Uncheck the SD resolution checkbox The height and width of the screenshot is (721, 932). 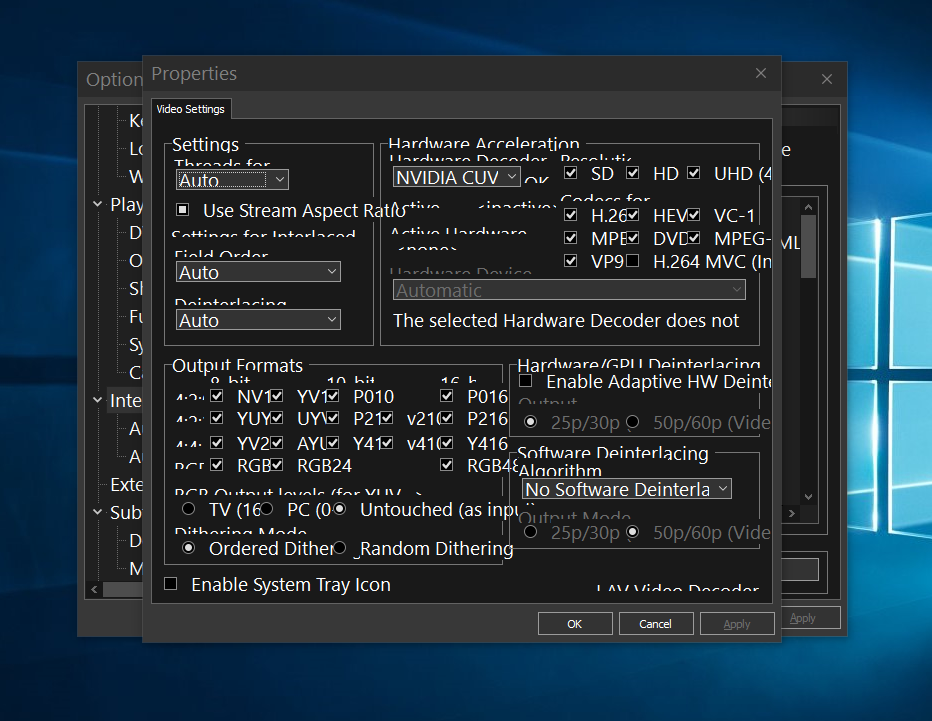pyautogui.click(x=570, y=172)
